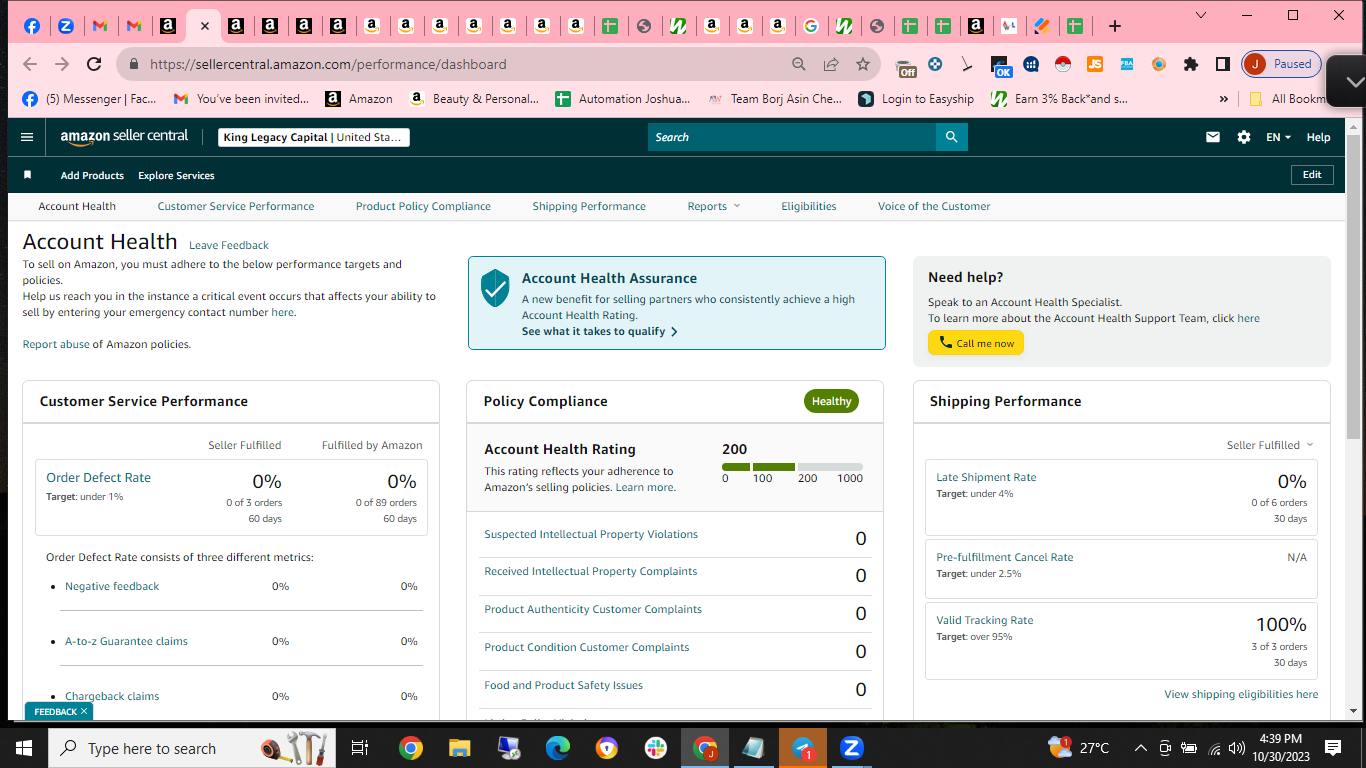Show hidden system tray icons

point(1140,747)
